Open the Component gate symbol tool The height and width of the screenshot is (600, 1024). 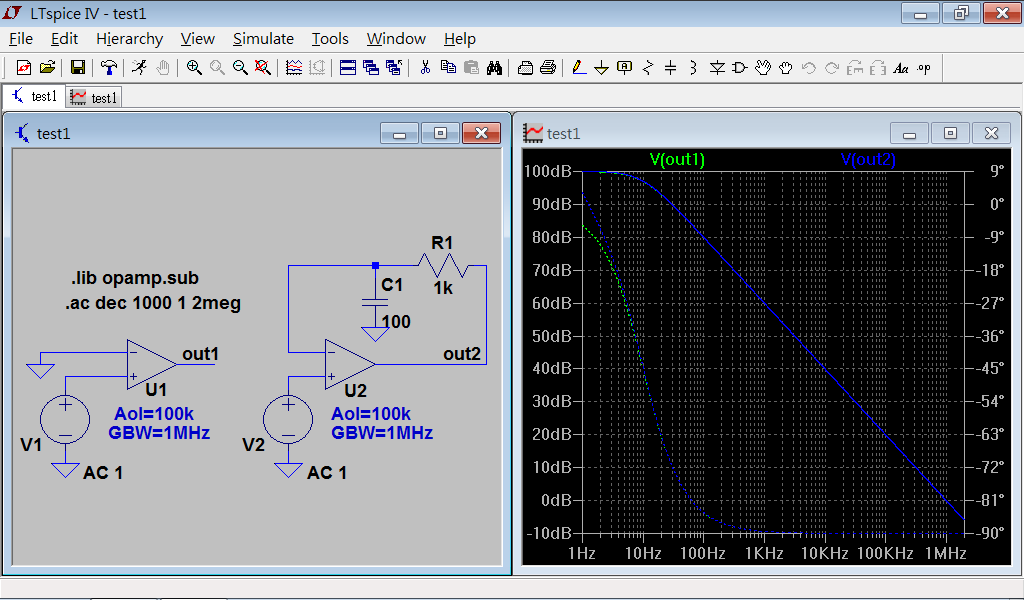tap(740, 67)
